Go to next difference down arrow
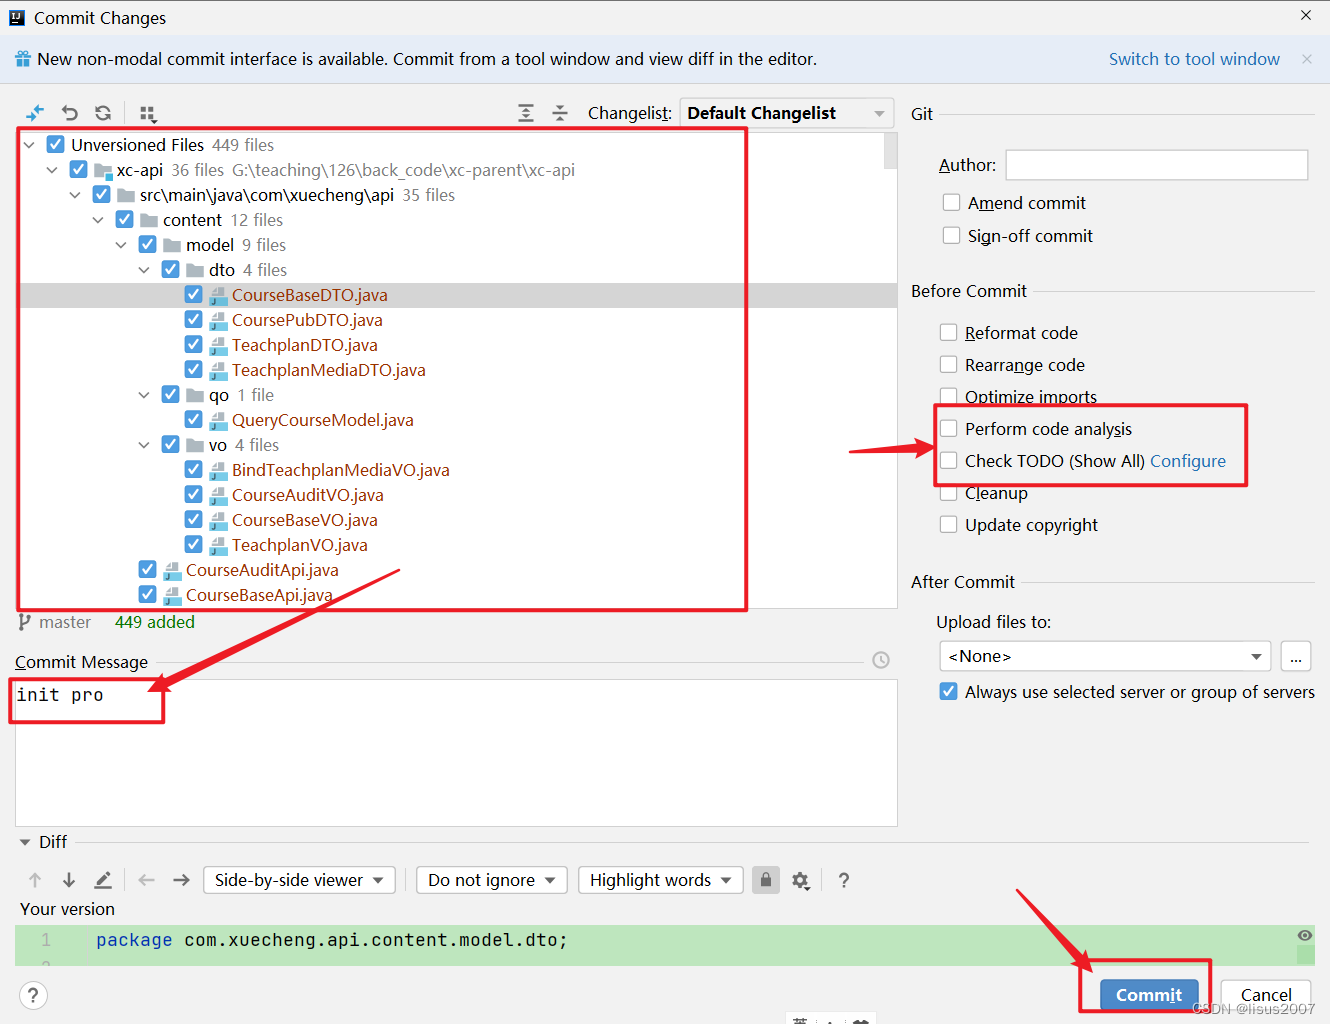Viewport: 1330px width, 1024px height. click(x=69, y=880)
